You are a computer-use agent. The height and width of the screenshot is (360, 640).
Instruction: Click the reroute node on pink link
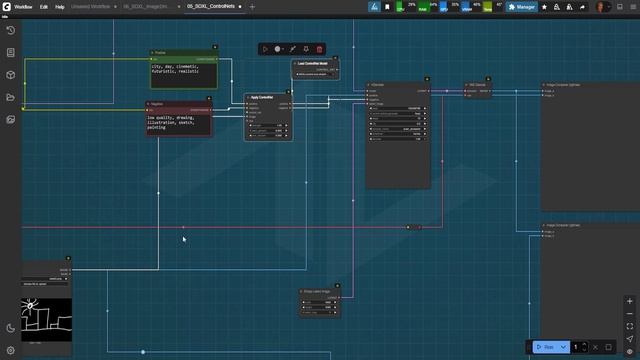coord(413,227)
